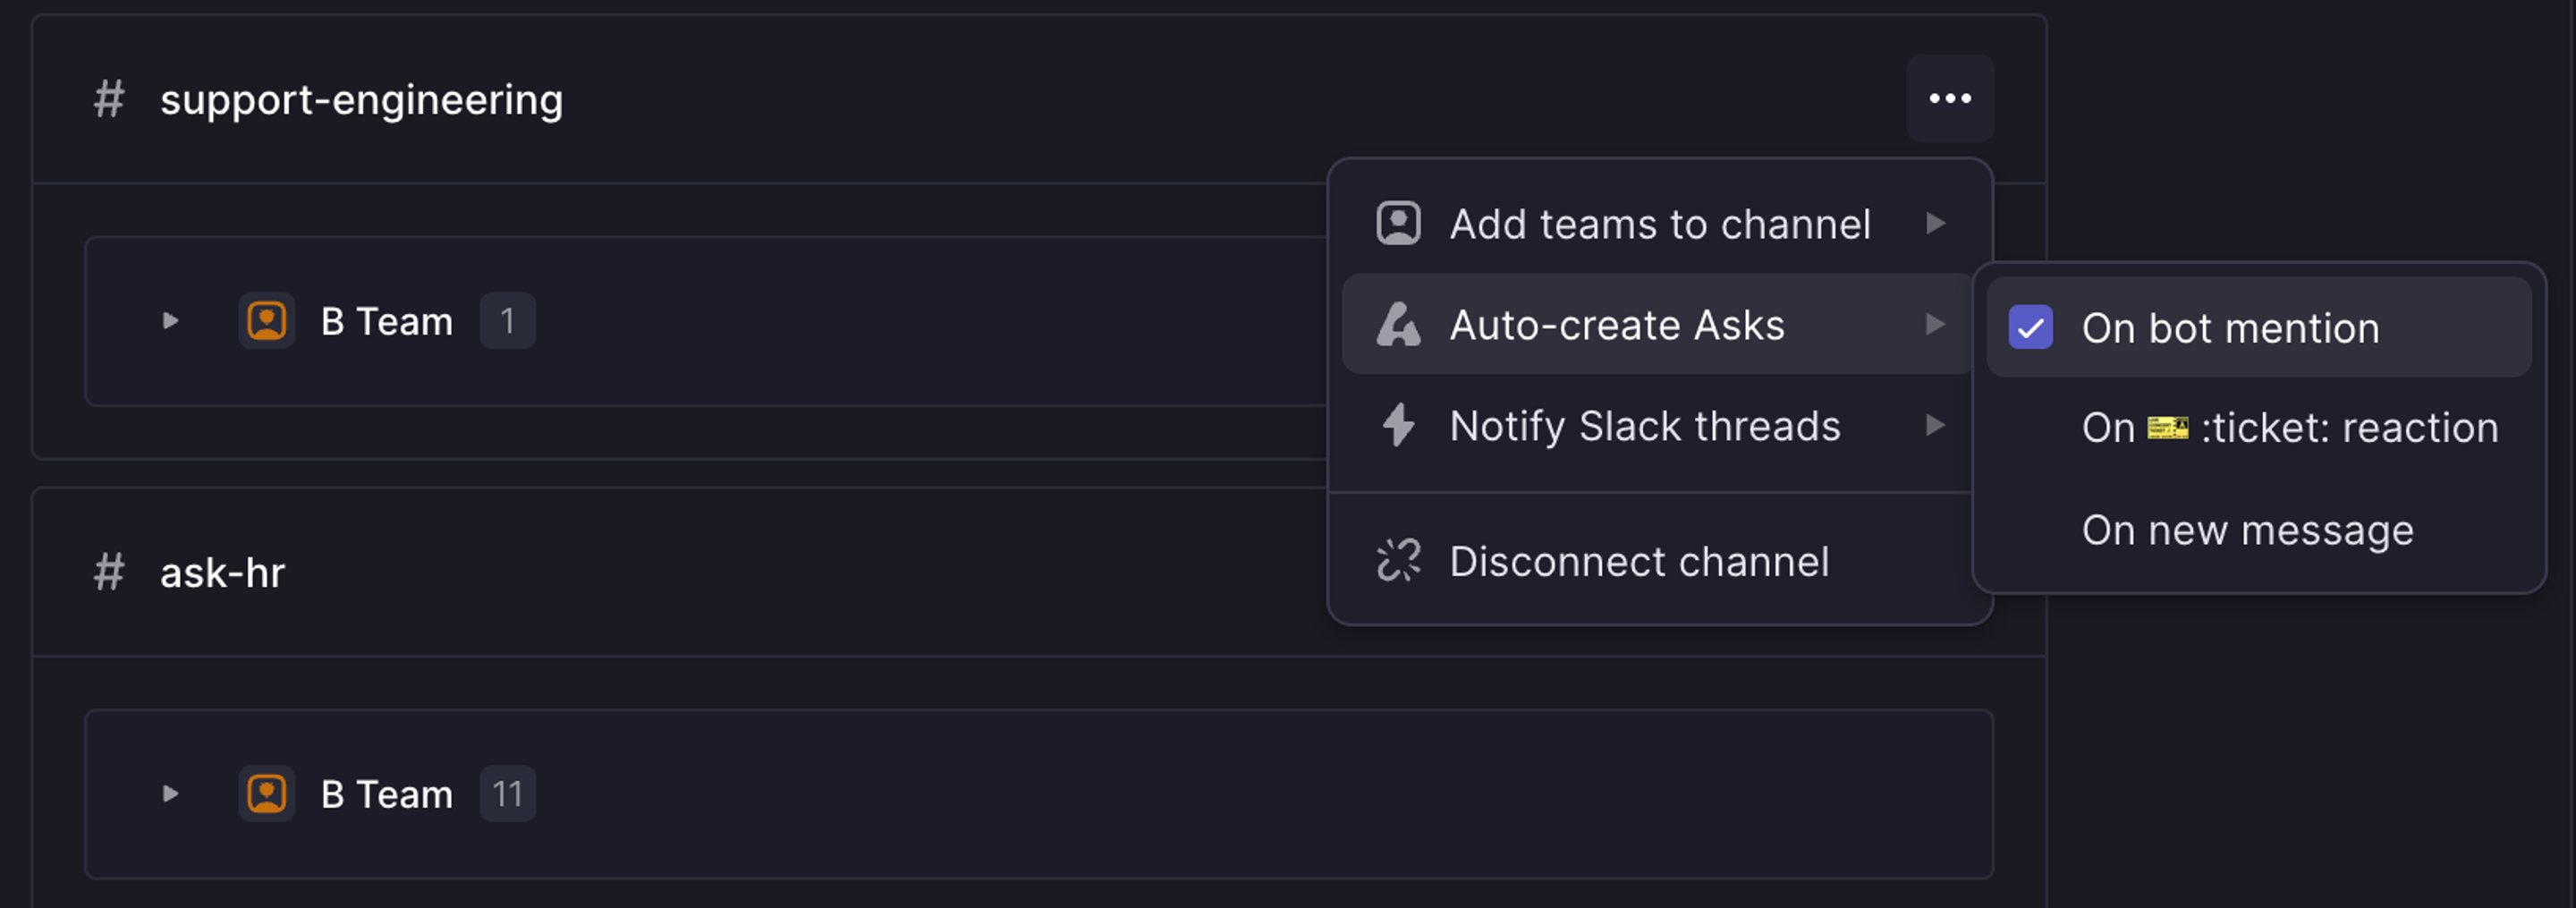Expand the B Team row in ask-hr
The height and width of the screenshot is (908, 2576).
coord(170,793)
